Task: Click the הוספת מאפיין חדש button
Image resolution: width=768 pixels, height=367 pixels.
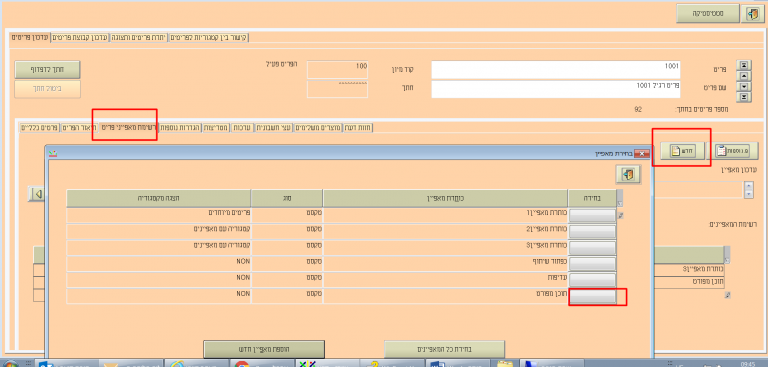Action: (x=264, y=349)
